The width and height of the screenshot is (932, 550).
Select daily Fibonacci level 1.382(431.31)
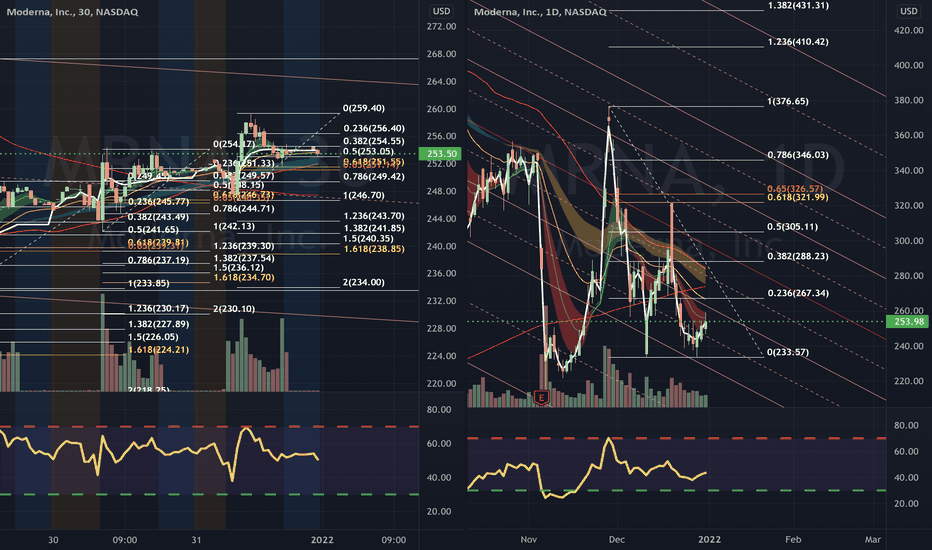pyautogui.click(x=798, y=5)
